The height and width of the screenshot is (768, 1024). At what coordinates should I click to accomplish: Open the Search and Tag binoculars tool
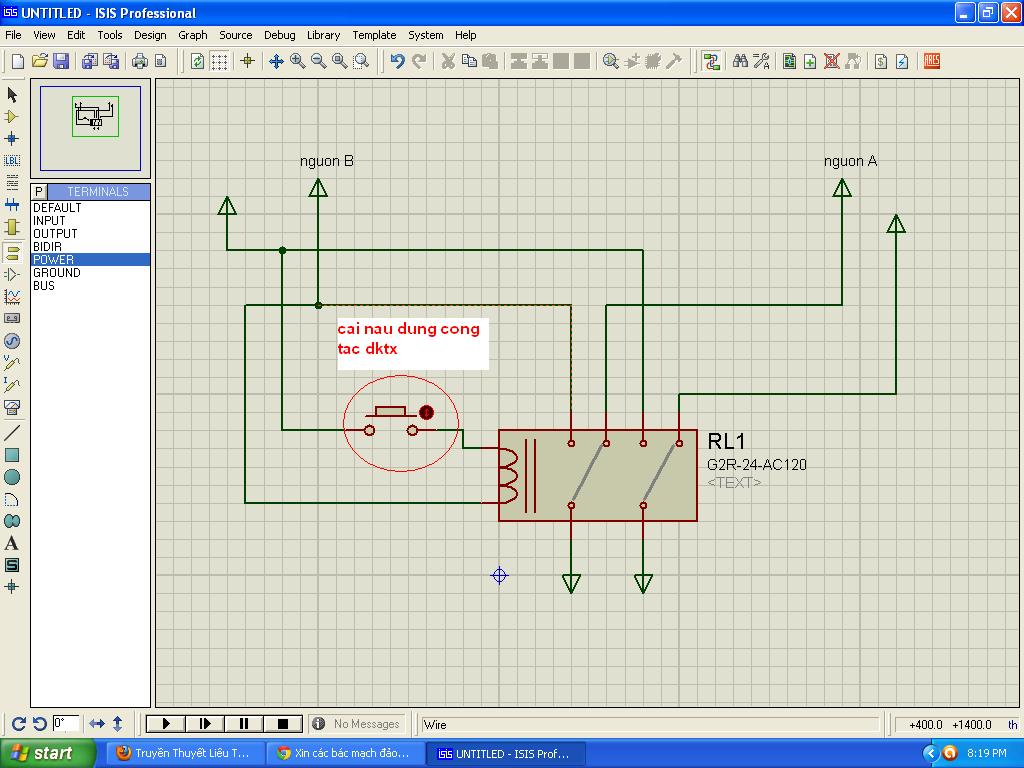tap(740, 61)
